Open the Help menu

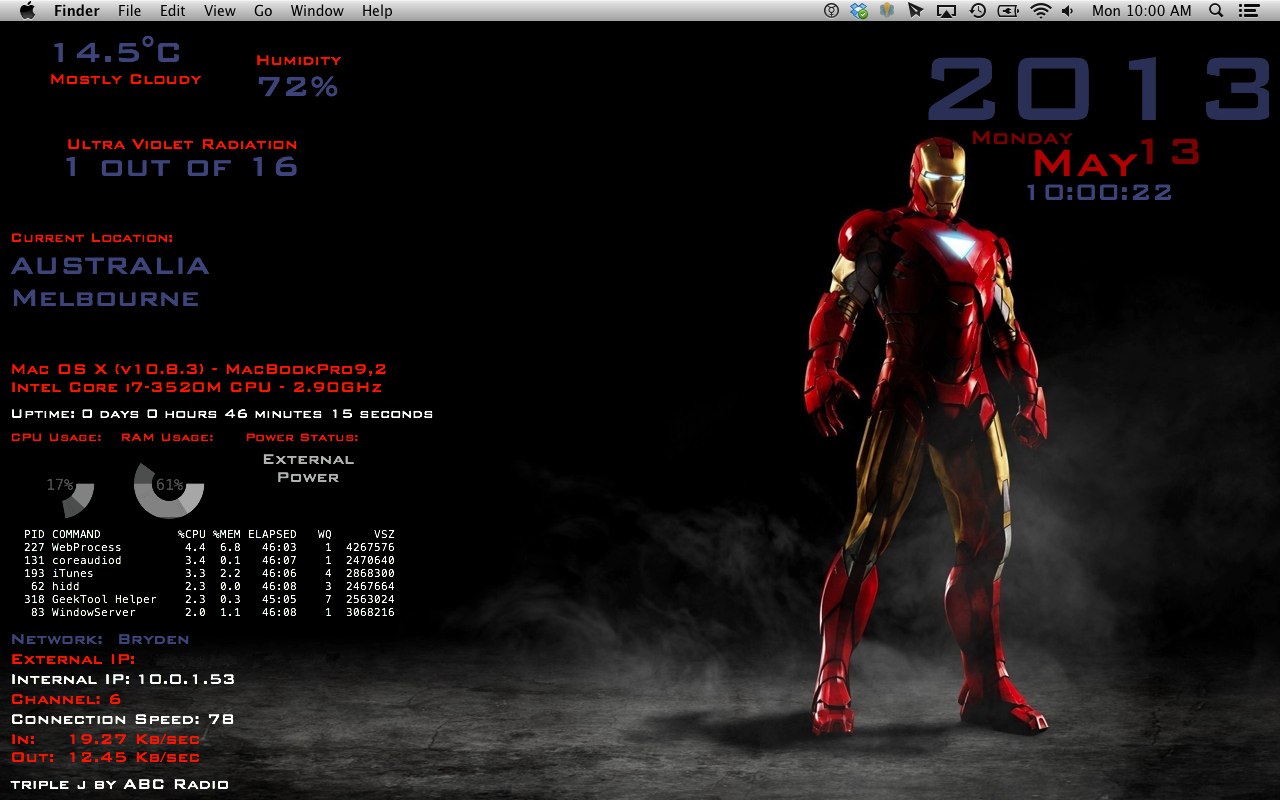pos(377,11)
